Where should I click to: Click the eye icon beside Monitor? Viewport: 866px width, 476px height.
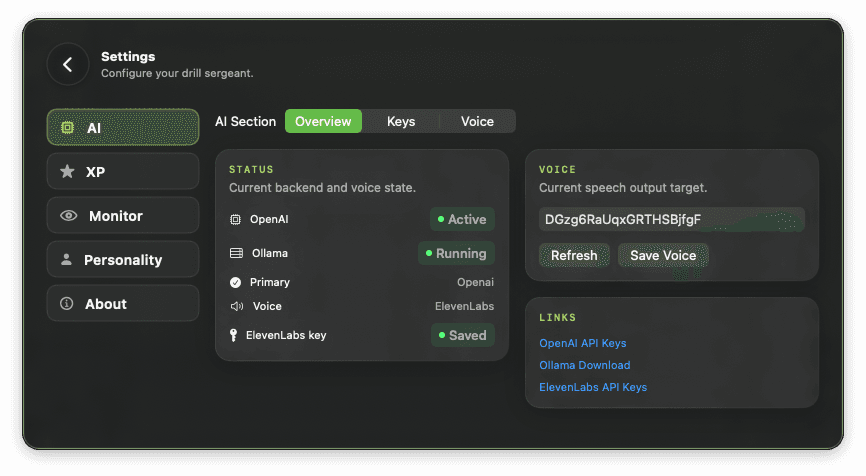[x=68, y=215]
